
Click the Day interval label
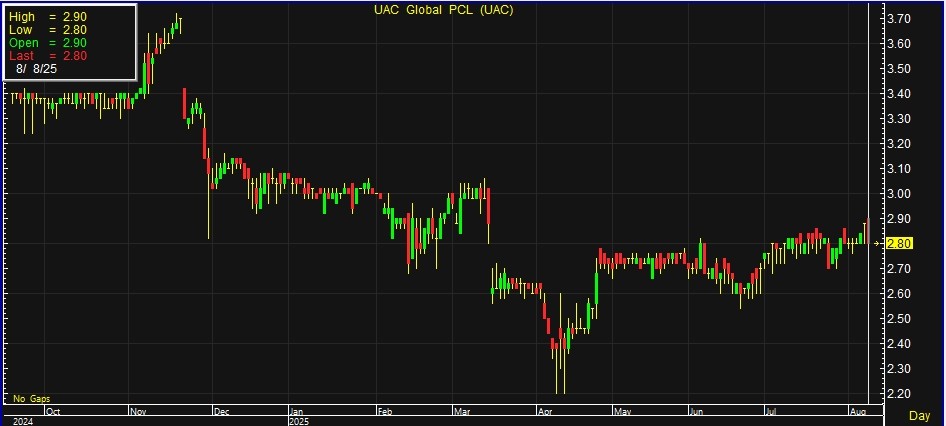(919, 416)
